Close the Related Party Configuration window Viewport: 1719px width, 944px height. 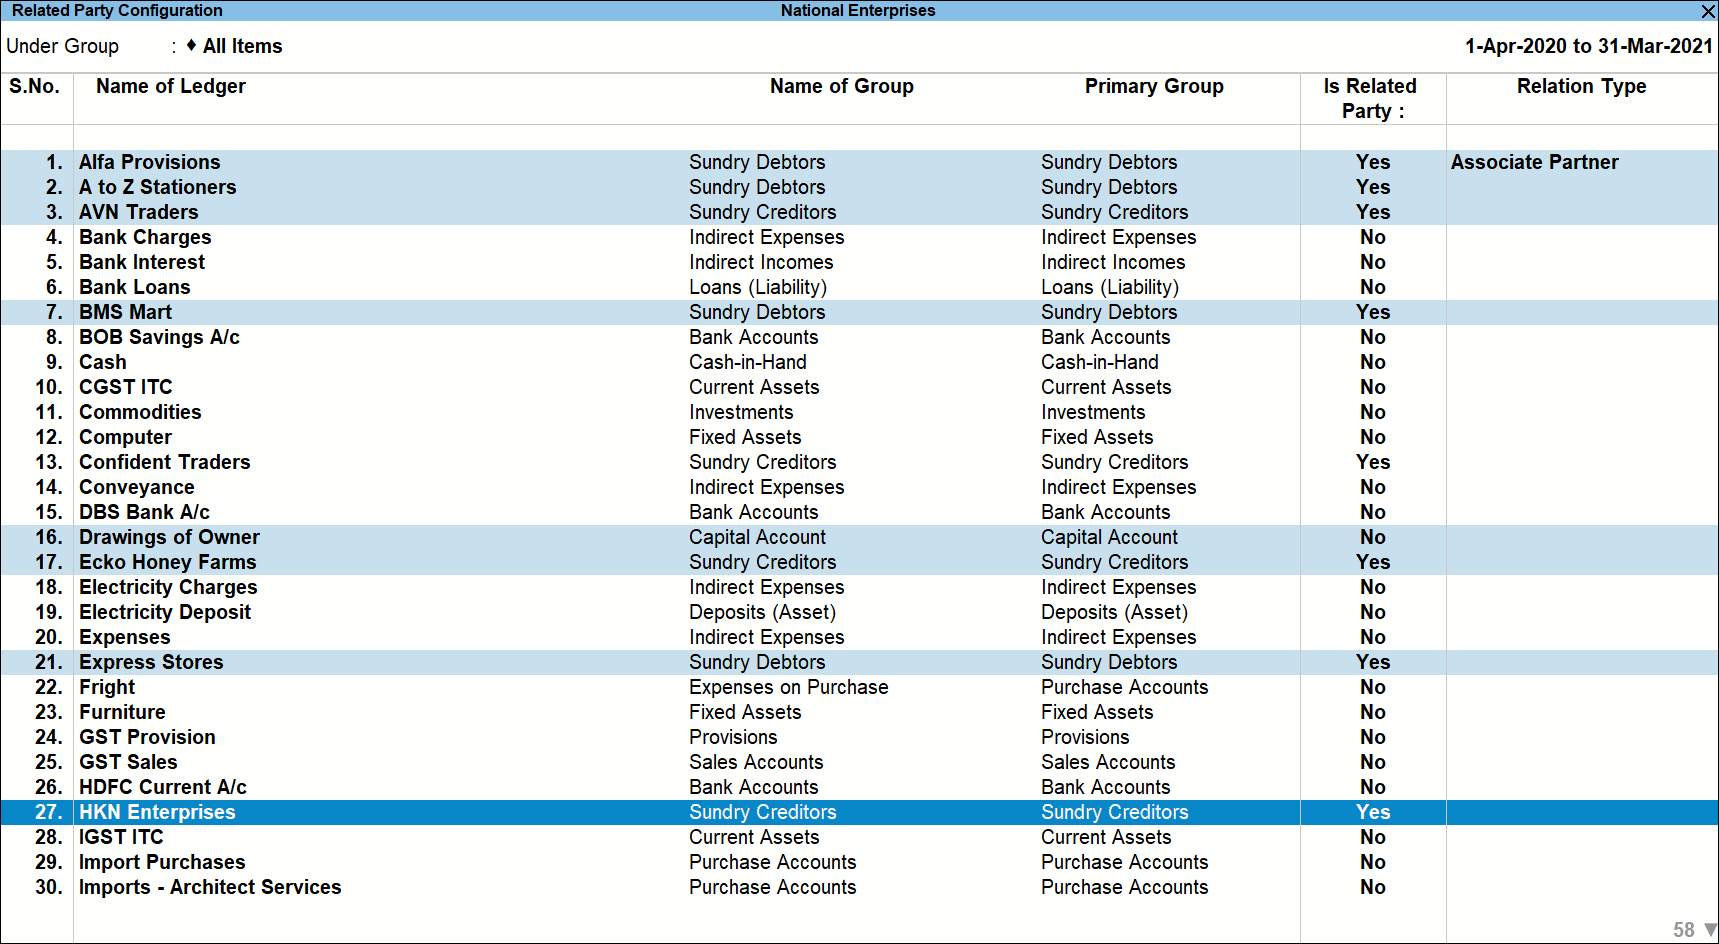coord(1708,11)
